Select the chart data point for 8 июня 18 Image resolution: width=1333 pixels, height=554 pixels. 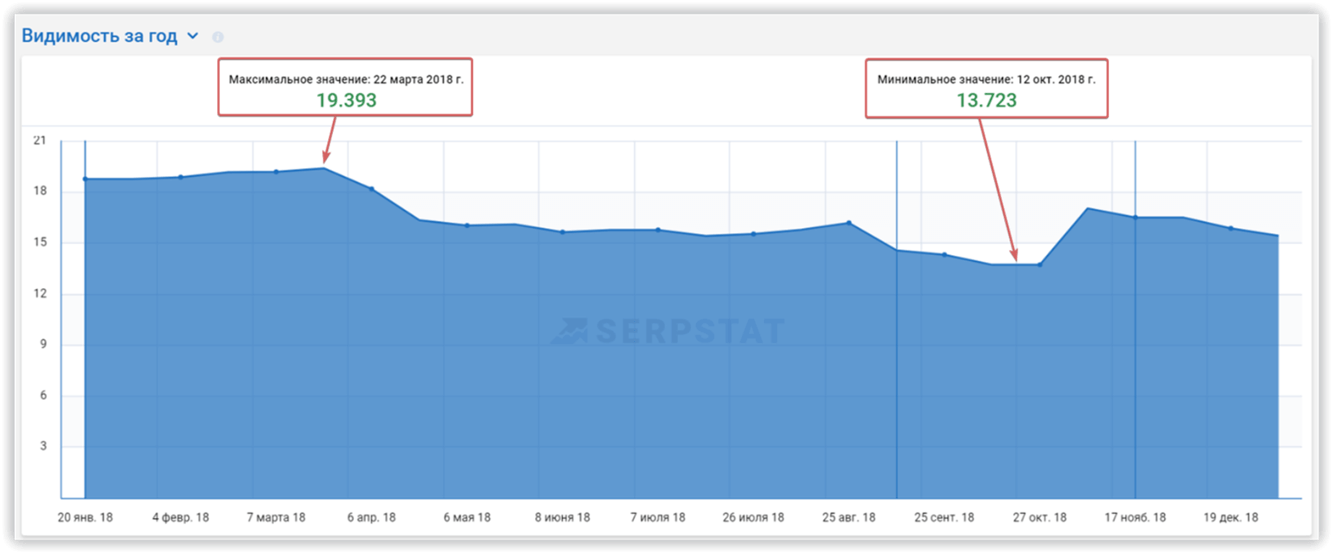click(x=562, y=232)
